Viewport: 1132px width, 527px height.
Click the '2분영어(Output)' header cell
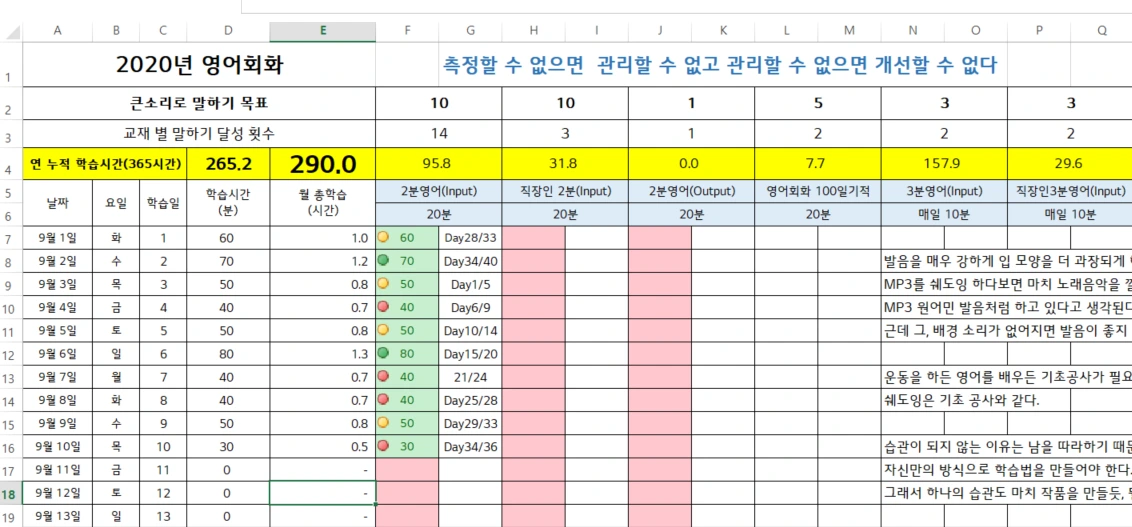tap(692, 191)
